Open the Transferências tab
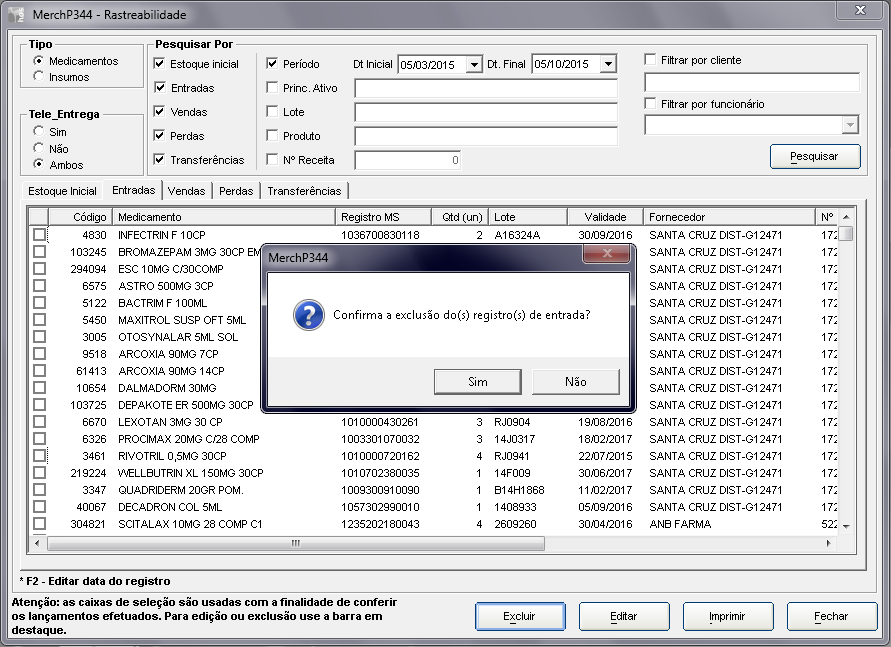This screenshot has width=891, height=647. (x=304, y=191)
